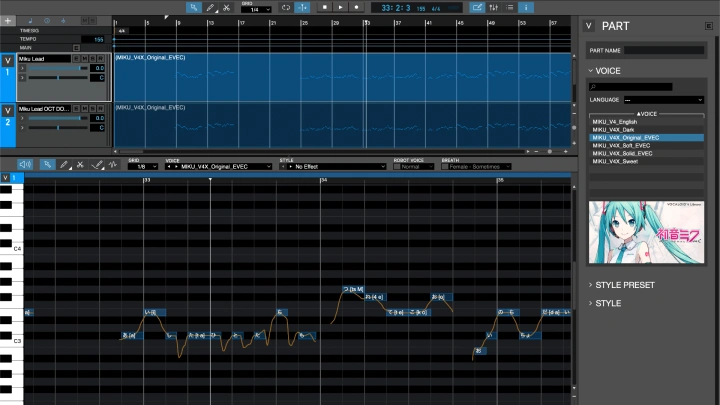720x405 pixels.
Task: Click the metronome icon above track list
Action: 63,21
